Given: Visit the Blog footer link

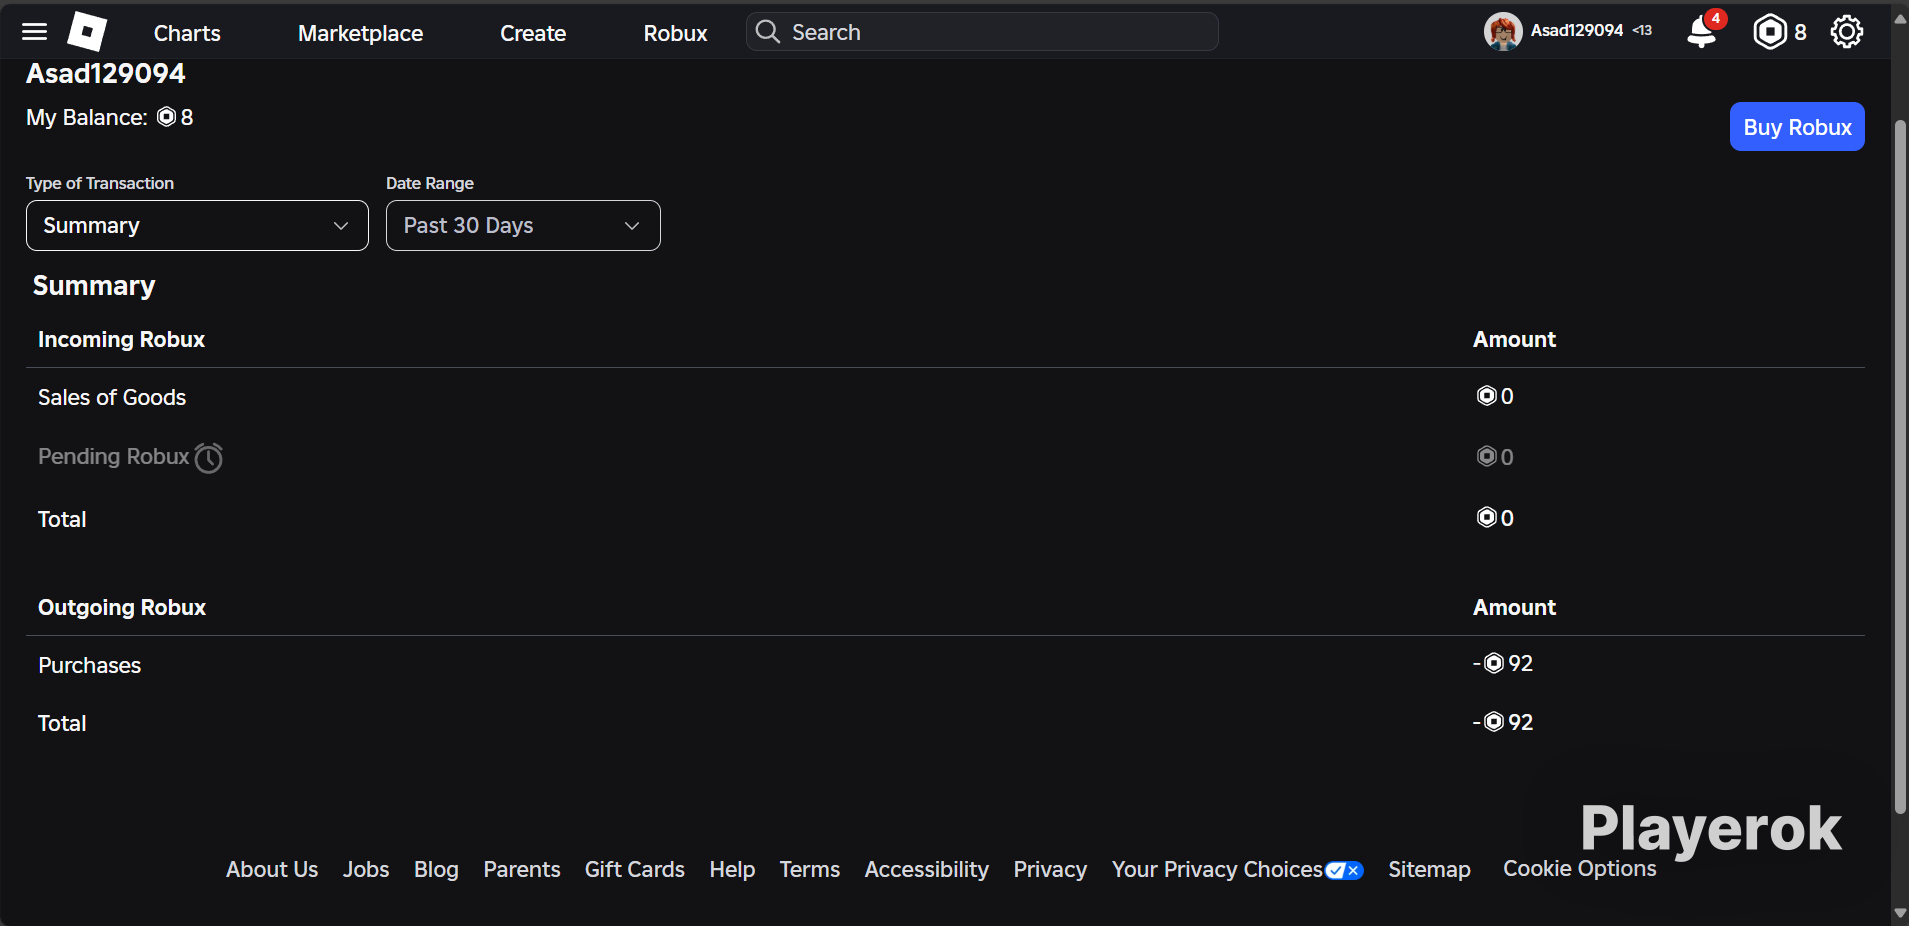Looking at the screenshot, I should (436, 870).
